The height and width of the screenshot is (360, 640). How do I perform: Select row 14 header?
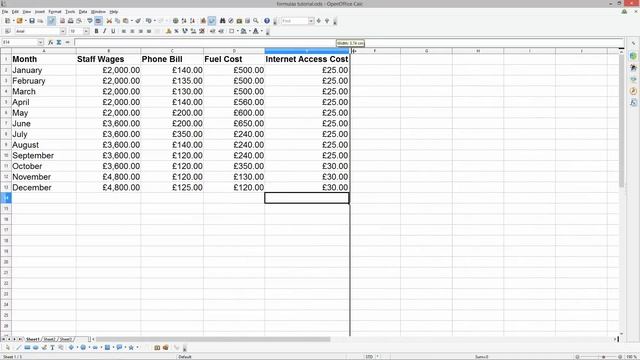6,198
